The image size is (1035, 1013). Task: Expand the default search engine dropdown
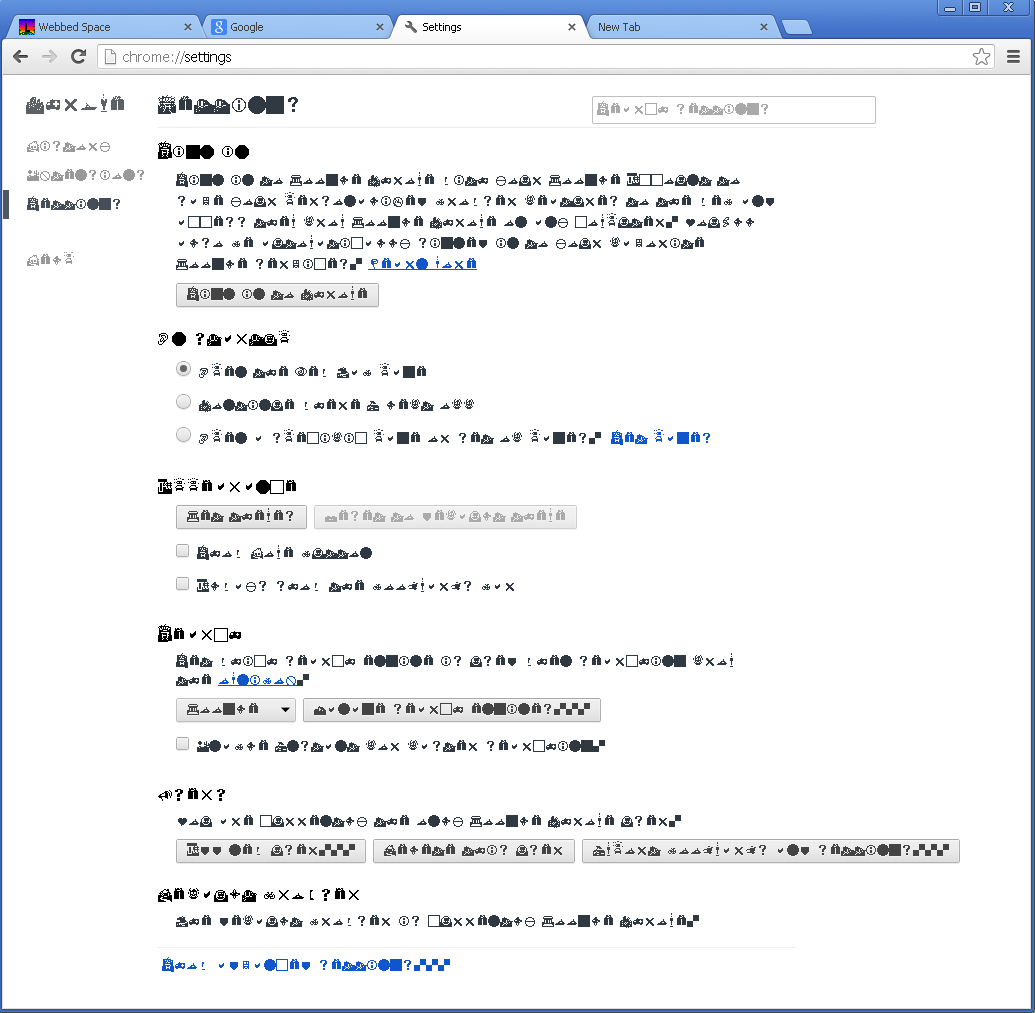[236, 710]
